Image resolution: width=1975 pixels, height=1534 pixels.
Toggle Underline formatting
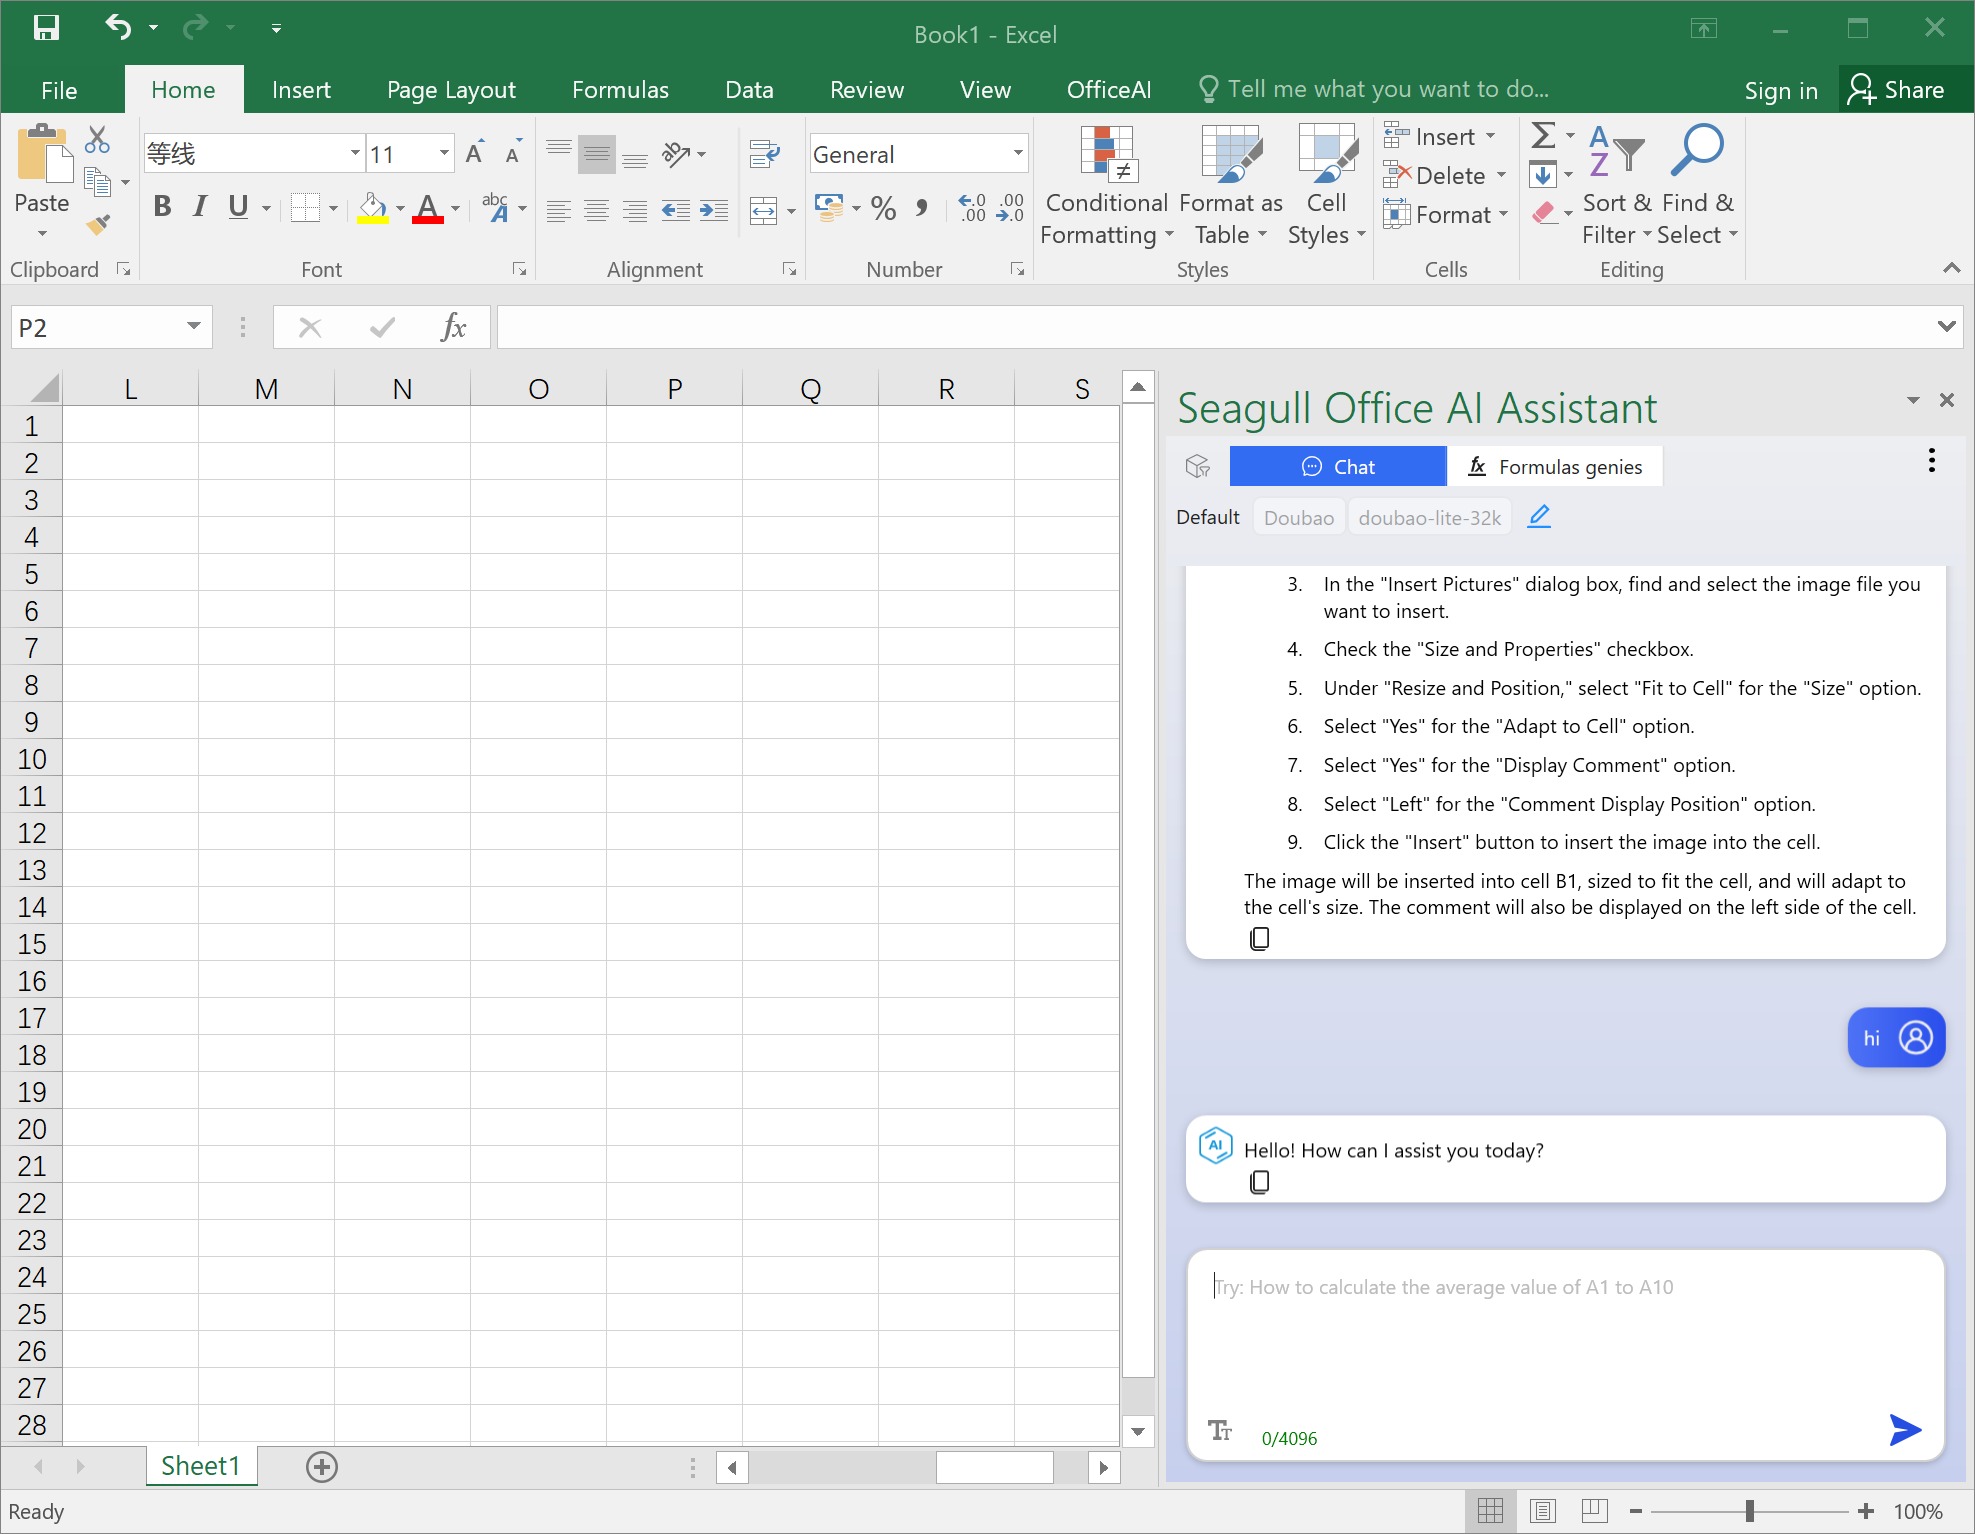(x=238, y=207)
